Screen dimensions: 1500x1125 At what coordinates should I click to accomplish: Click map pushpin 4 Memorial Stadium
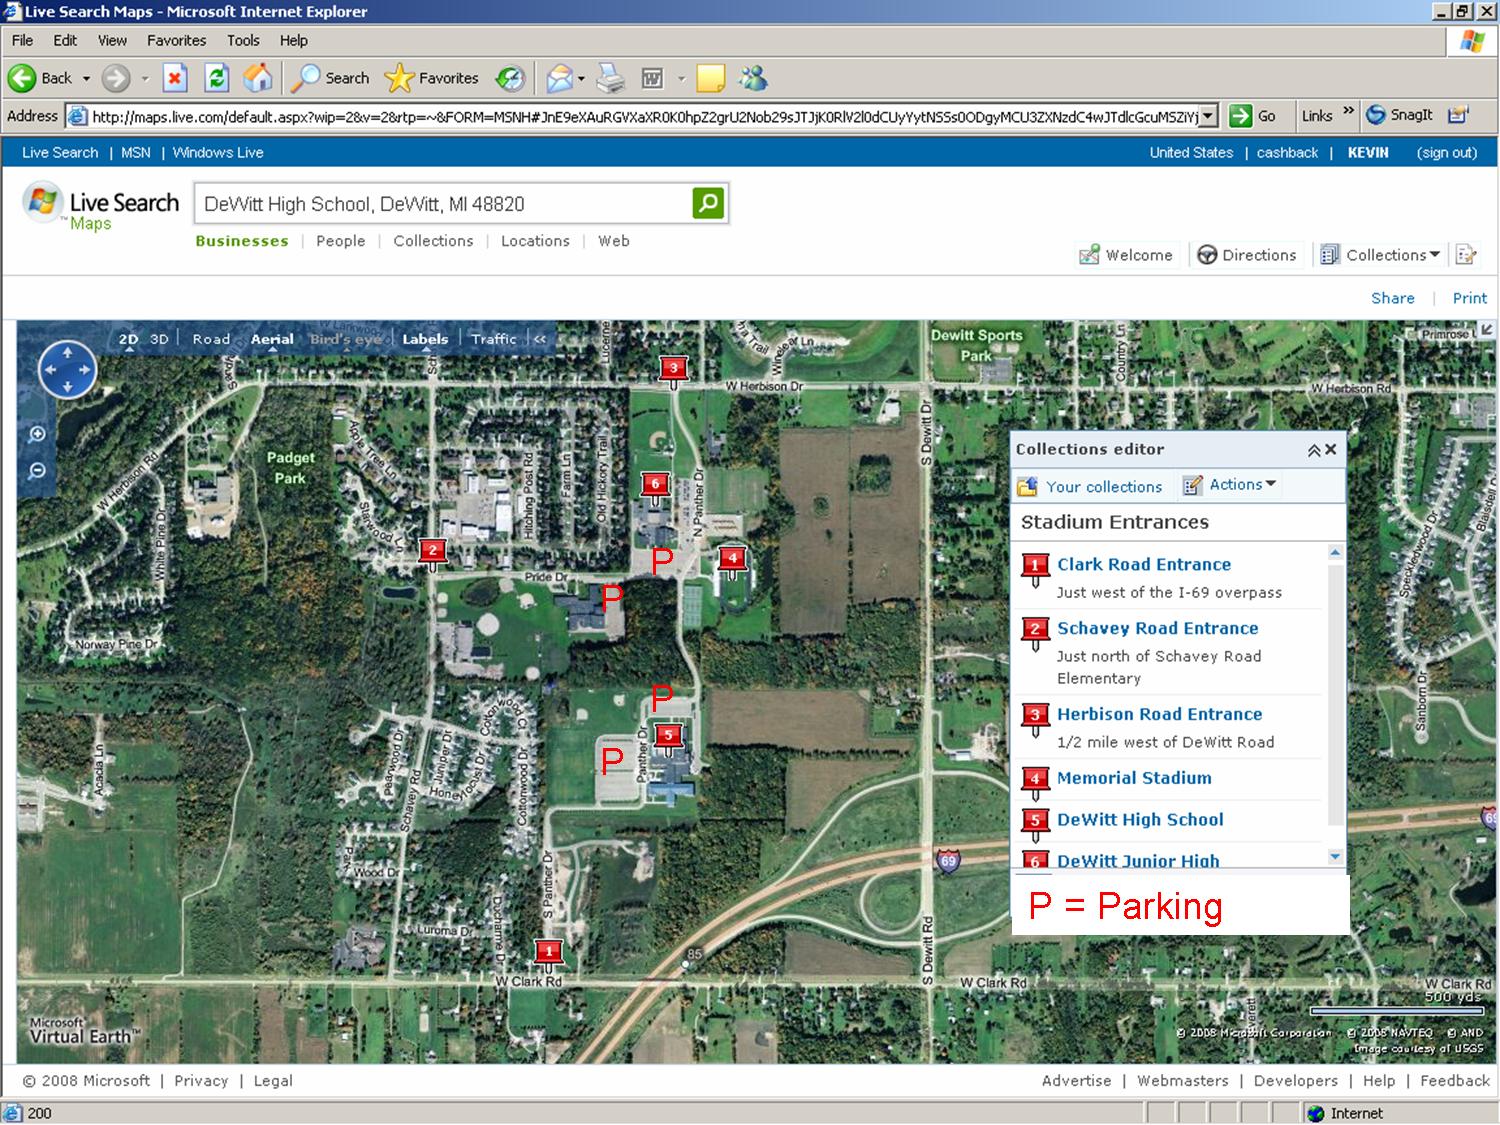733,562
